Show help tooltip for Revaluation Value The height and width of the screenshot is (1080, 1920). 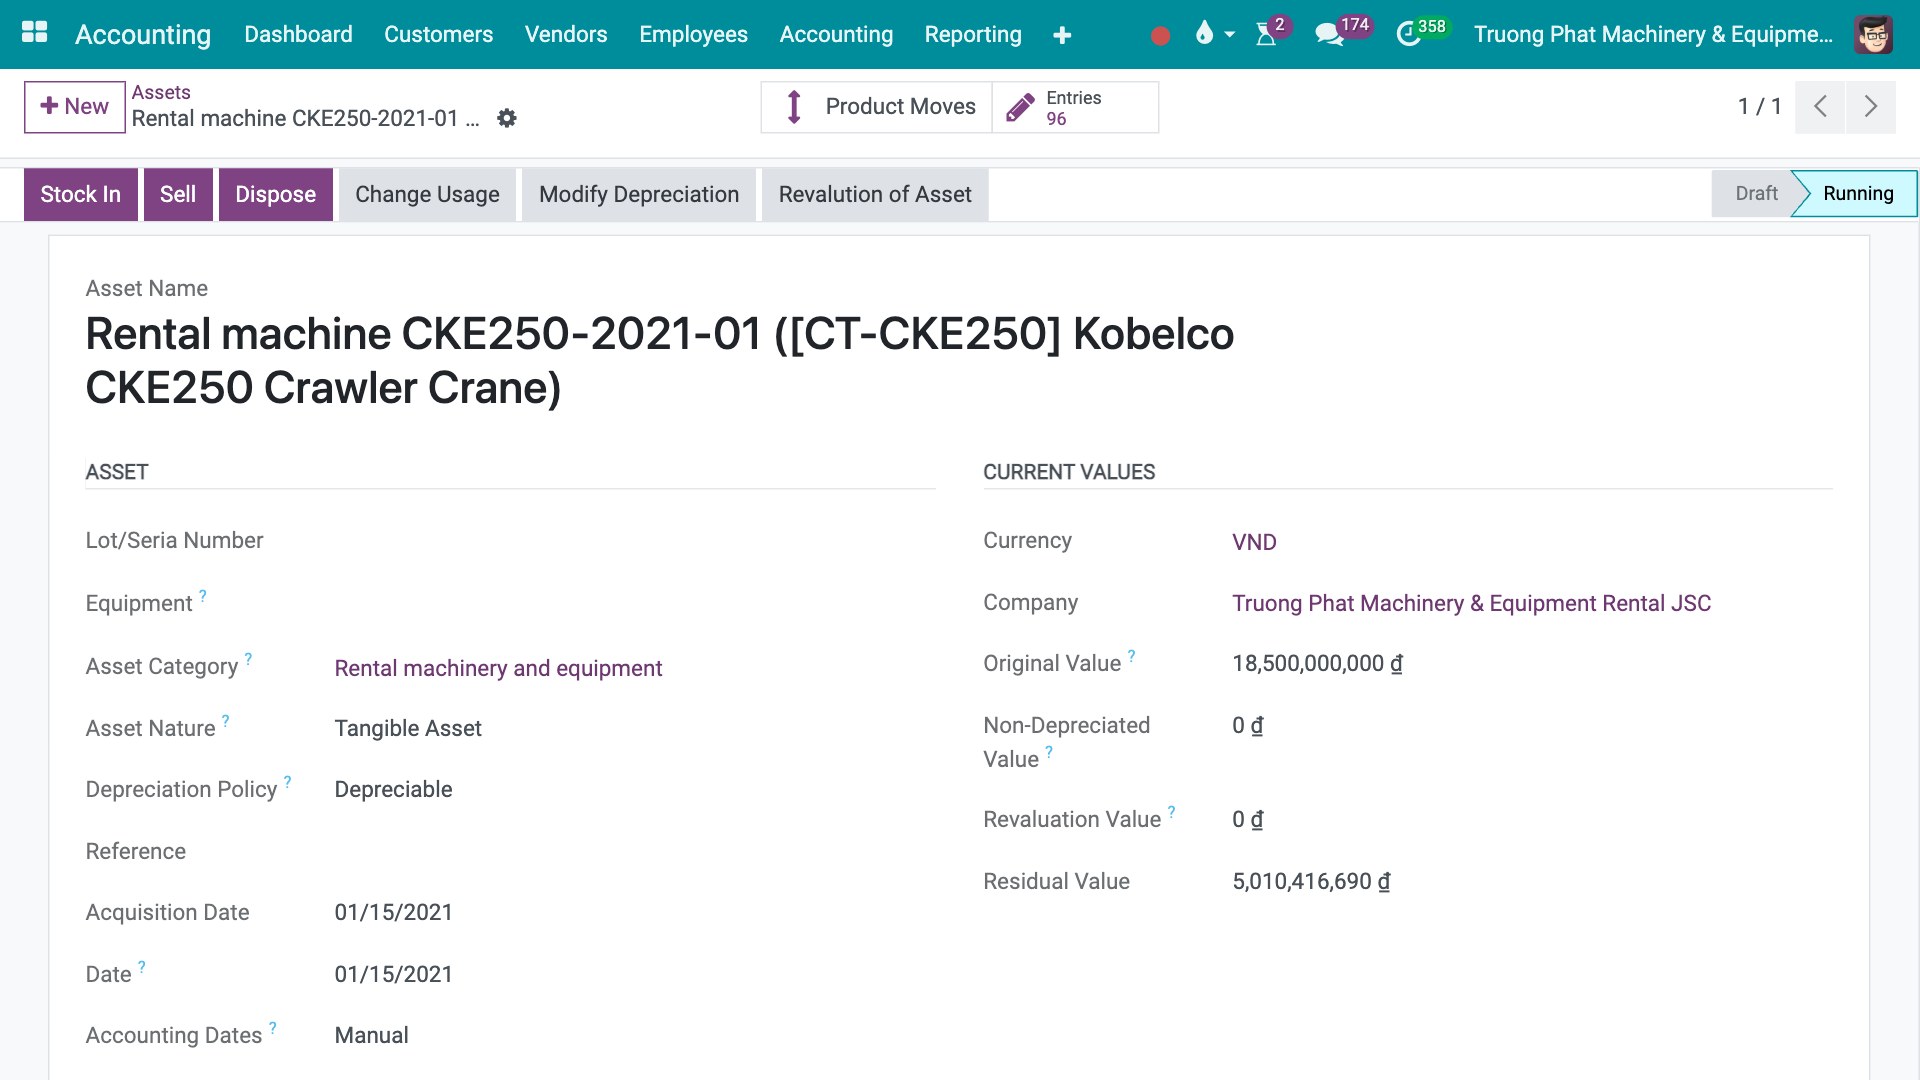pyautogui.click(x=1172, y=812)
